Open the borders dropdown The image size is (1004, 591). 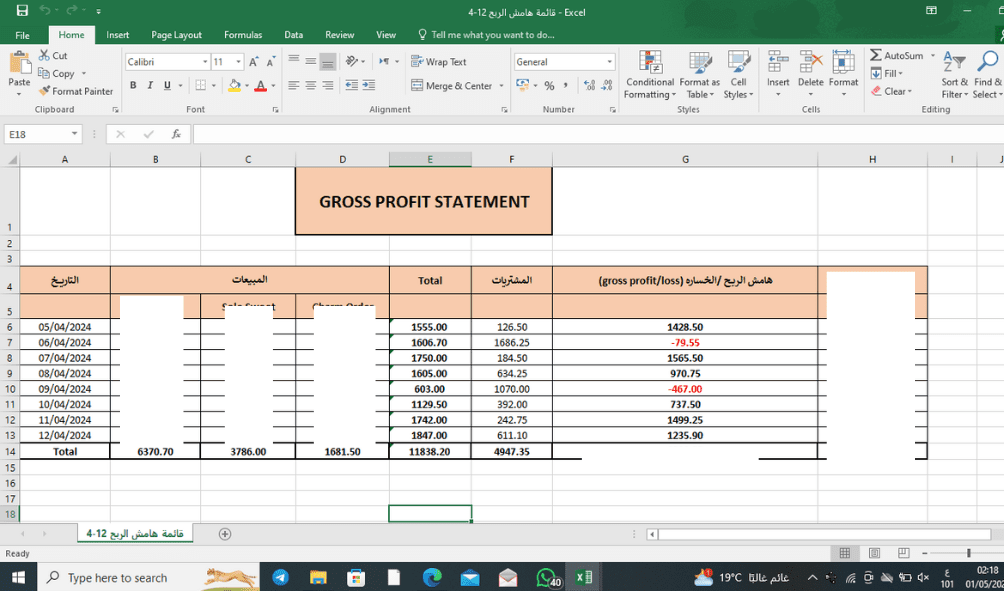(213, 85)
